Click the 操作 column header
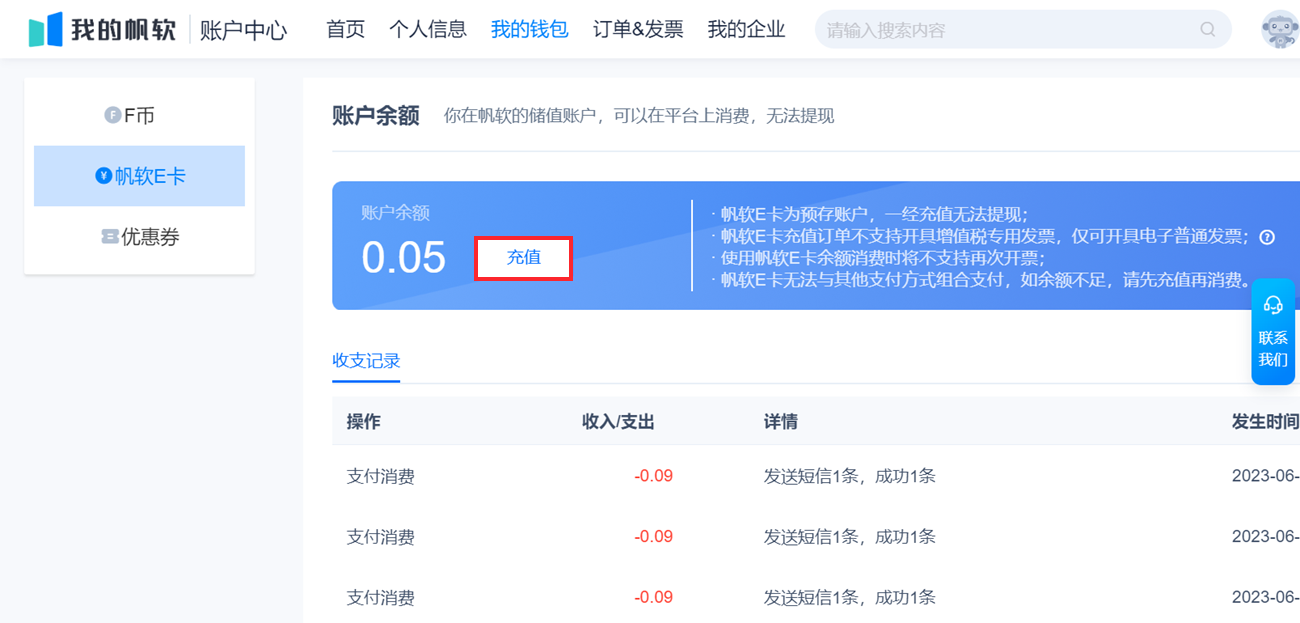This screenshot has width=1300, height=623. click(364, 421)
